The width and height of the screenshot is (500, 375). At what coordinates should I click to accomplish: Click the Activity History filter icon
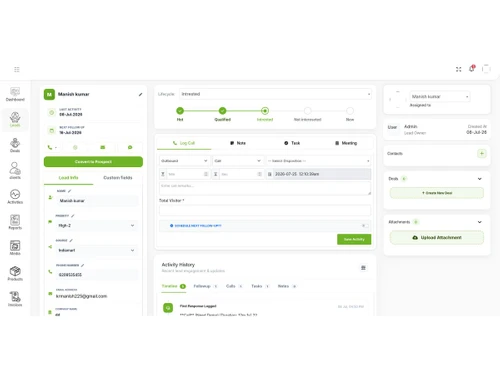pyautogui.click(x=363, y=268)
